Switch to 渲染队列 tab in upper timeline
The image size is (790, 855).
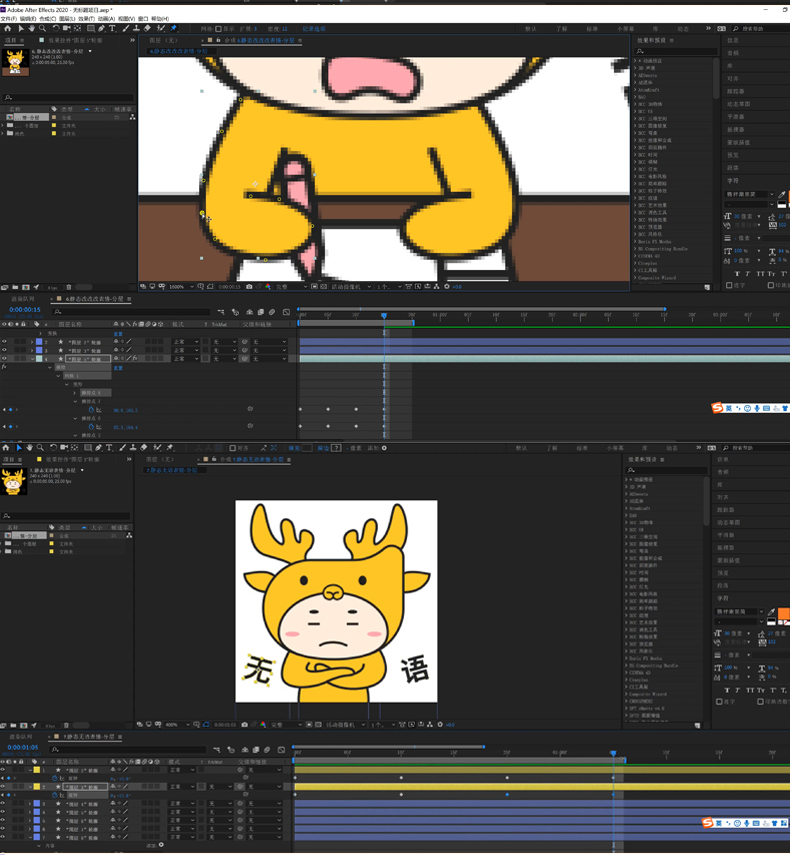(23, 299)
